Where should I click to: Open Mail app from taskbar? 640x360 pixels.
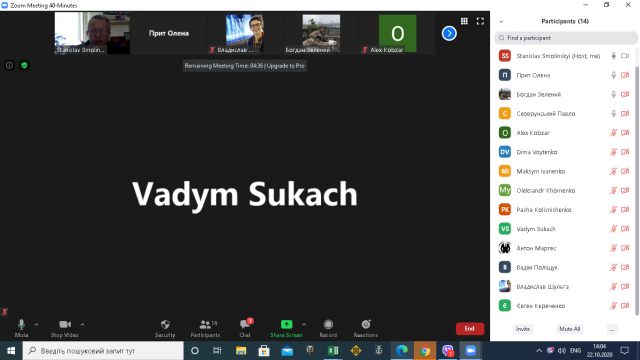(x=287, y=351)
